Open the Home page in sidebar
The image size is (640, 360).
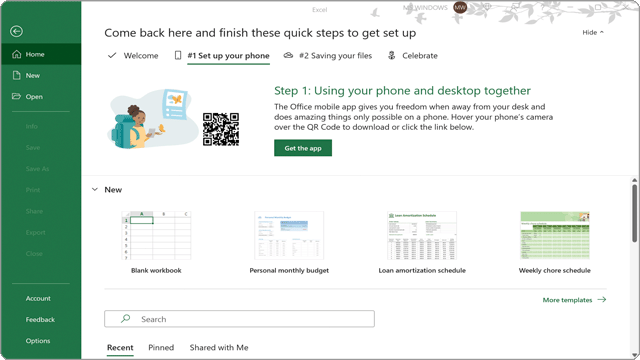(x=41, y=54)
